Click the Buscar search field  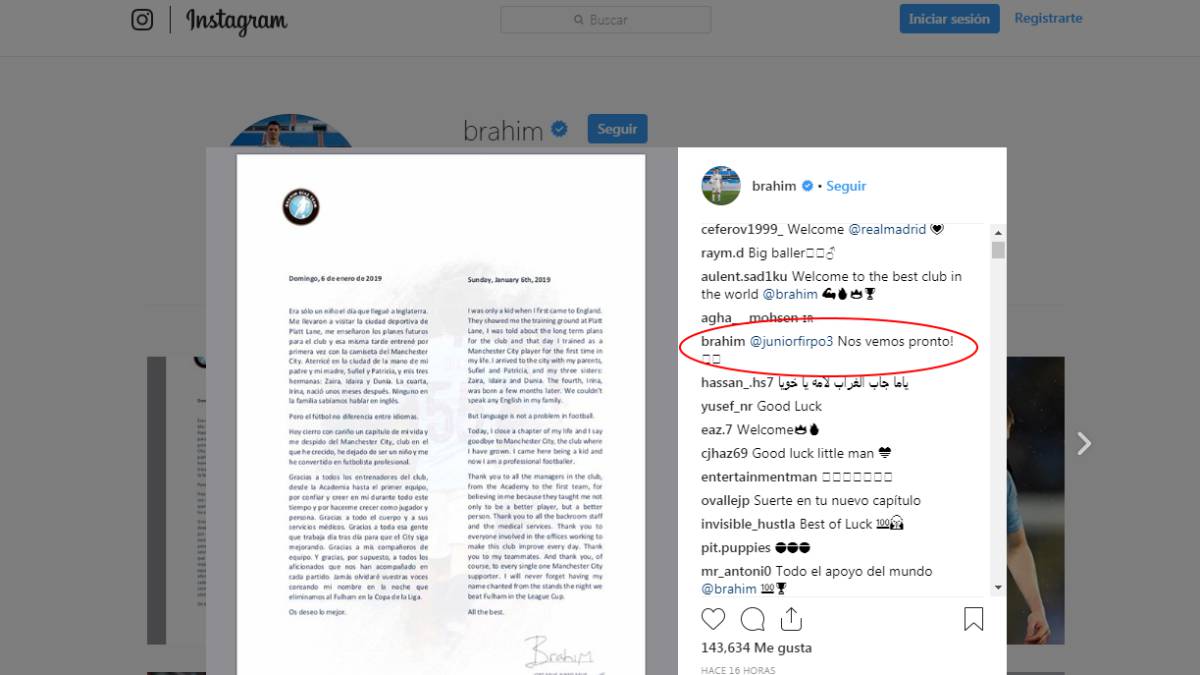point(606,20)
